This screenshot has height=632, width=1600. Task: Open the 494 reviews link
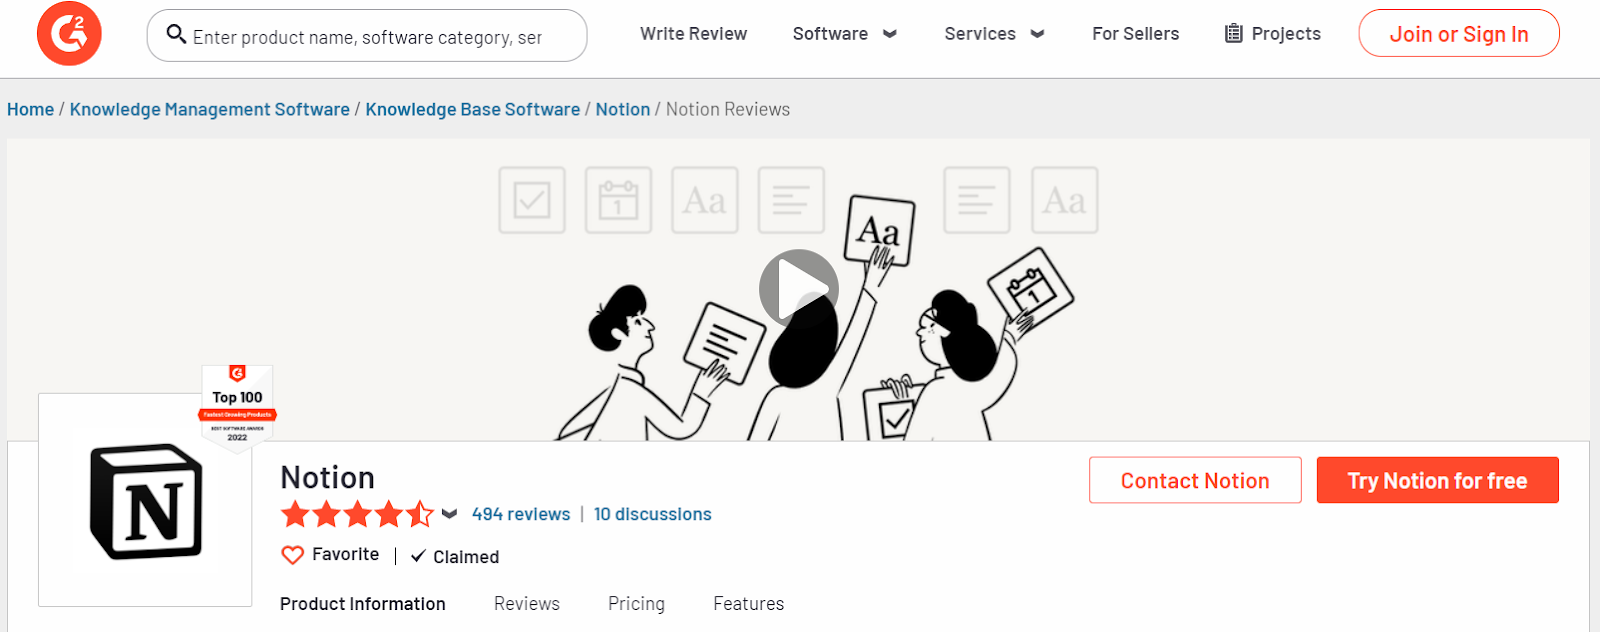[521, 514]
